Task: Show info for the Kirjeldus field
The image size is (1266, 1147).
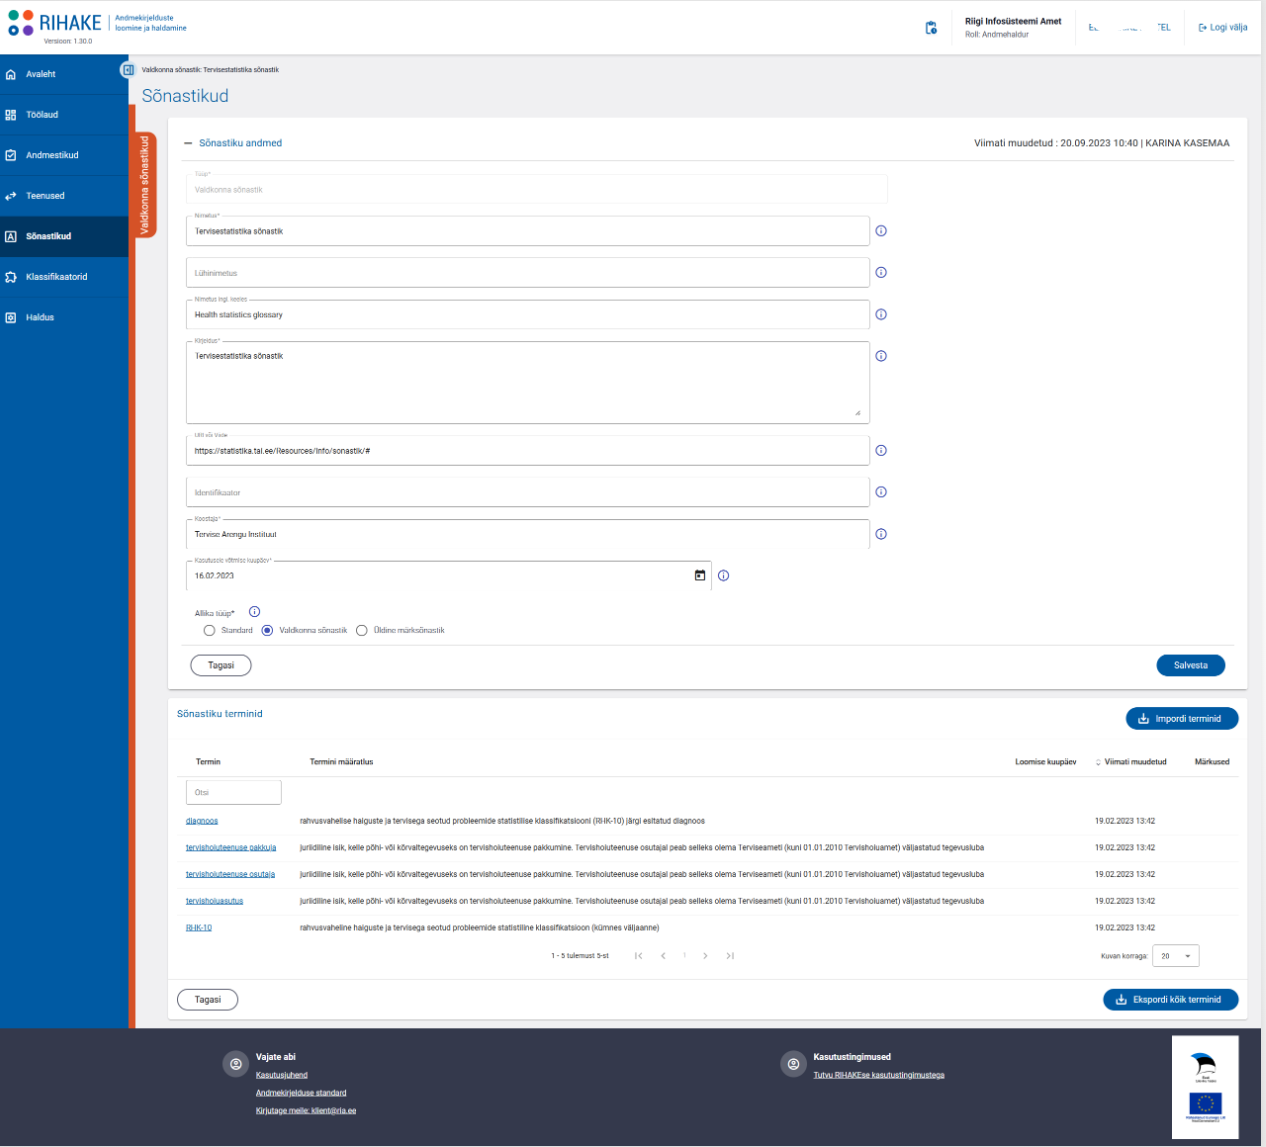Action: tap(881, 356)
